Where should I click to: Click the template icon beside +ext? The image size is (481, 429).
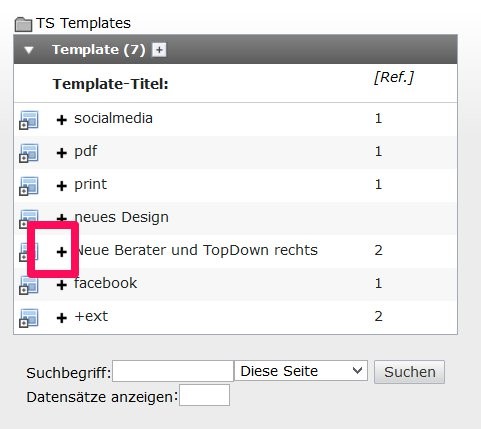click(29, 318)
